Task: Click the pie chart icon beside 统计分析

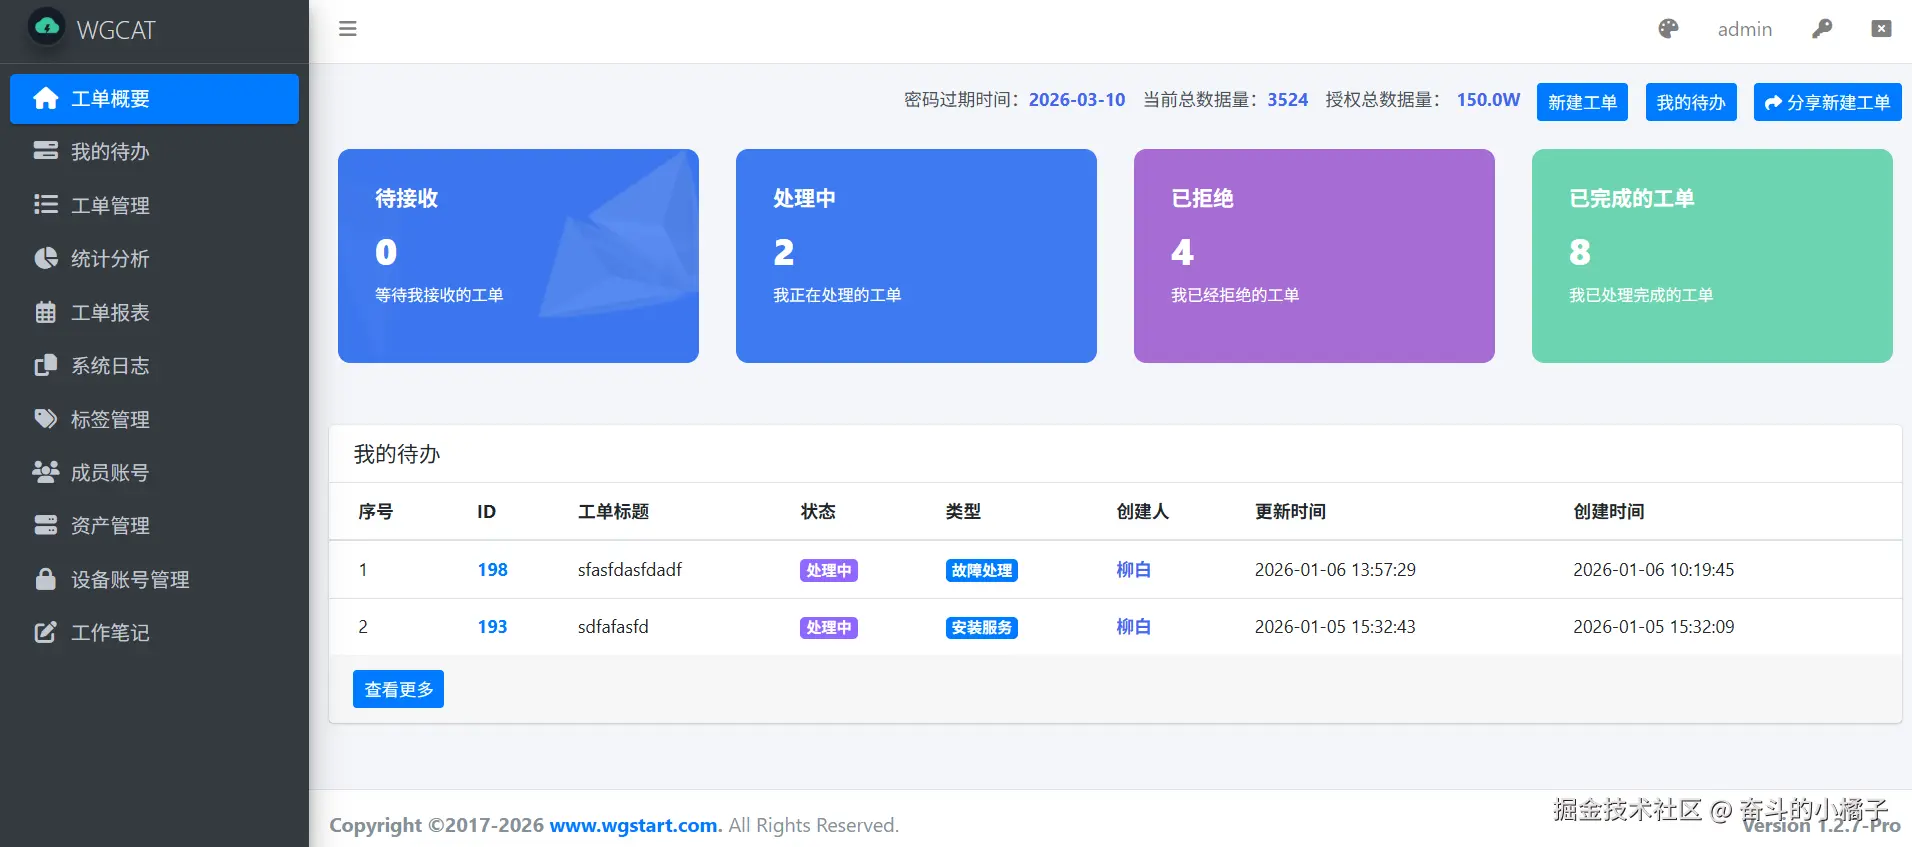Action: [x=46, y=258]
